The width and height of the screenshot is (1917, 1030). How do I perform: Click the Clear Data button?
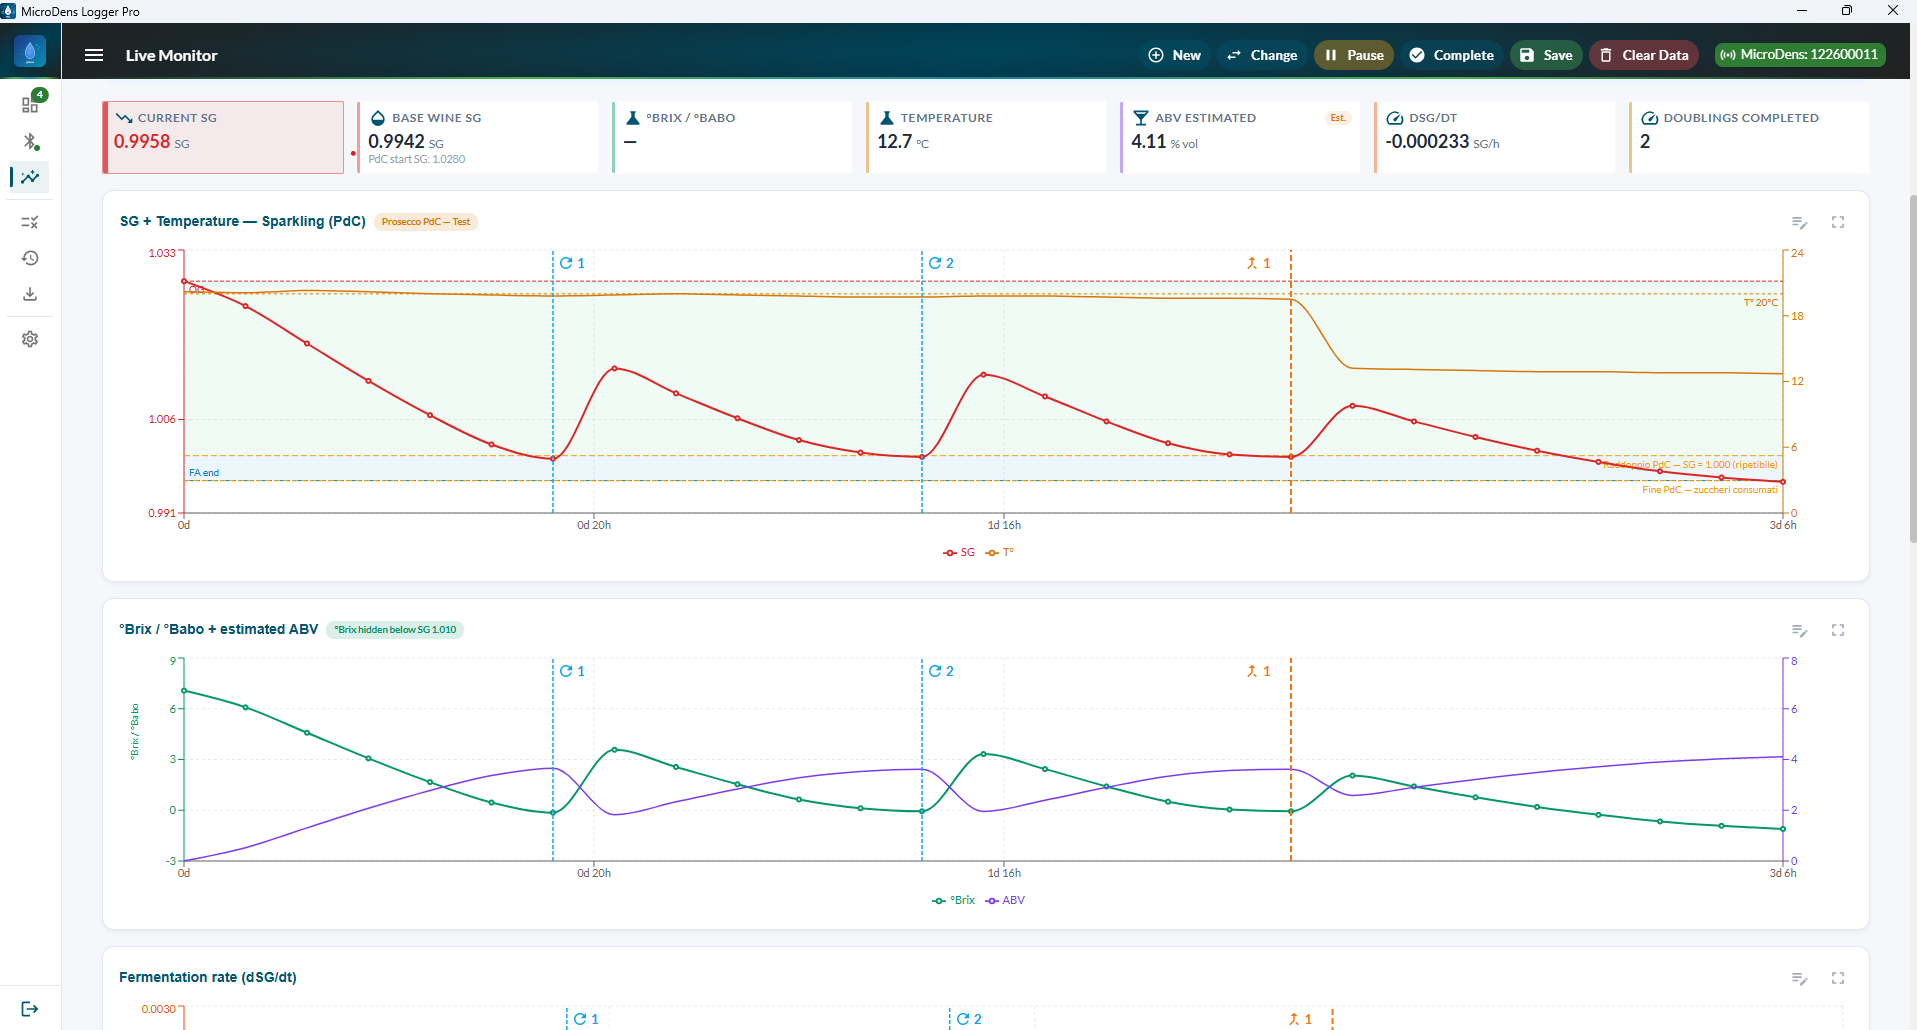click(x=1644, y=55)
